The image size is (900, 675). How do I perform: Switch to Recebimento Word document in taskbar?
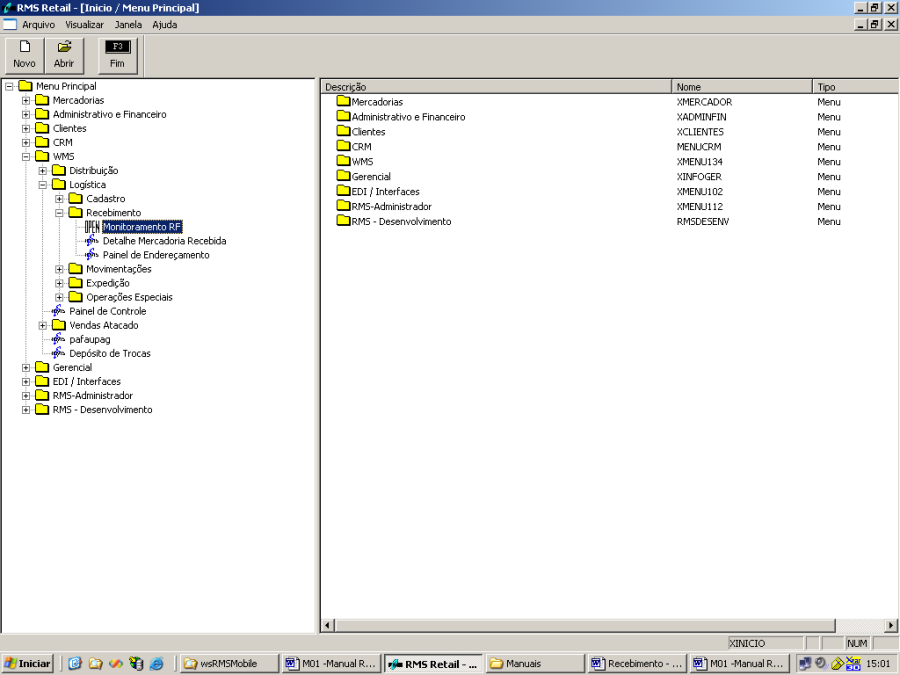(x=638, y=664)
